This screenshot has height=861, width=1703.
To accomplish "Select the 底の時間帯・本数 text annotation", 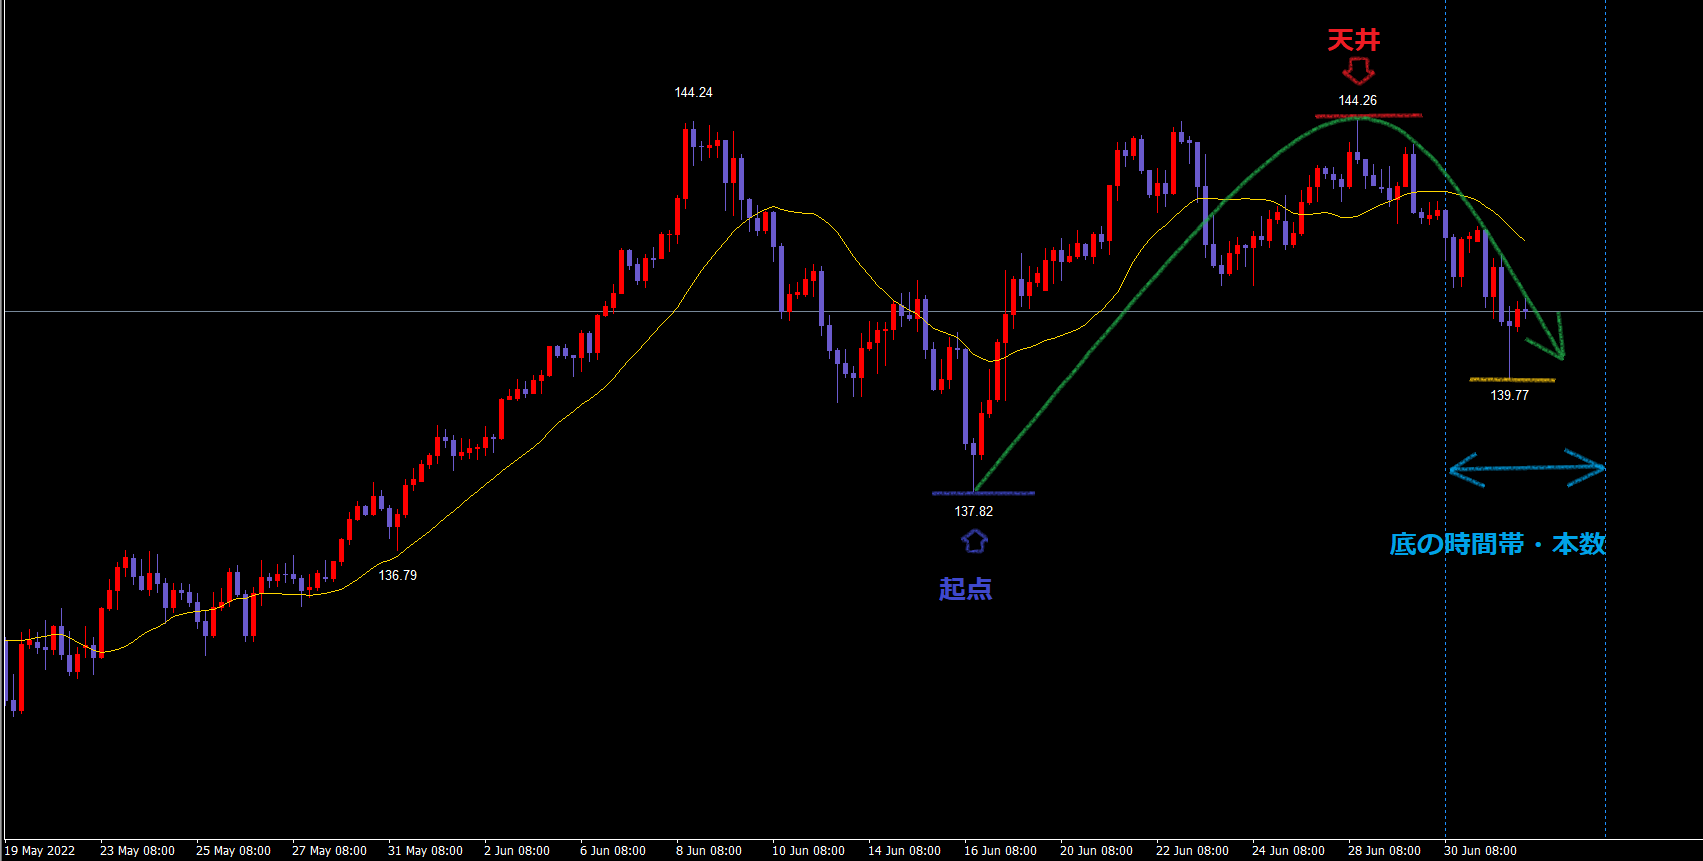I will click(1497, 544).
